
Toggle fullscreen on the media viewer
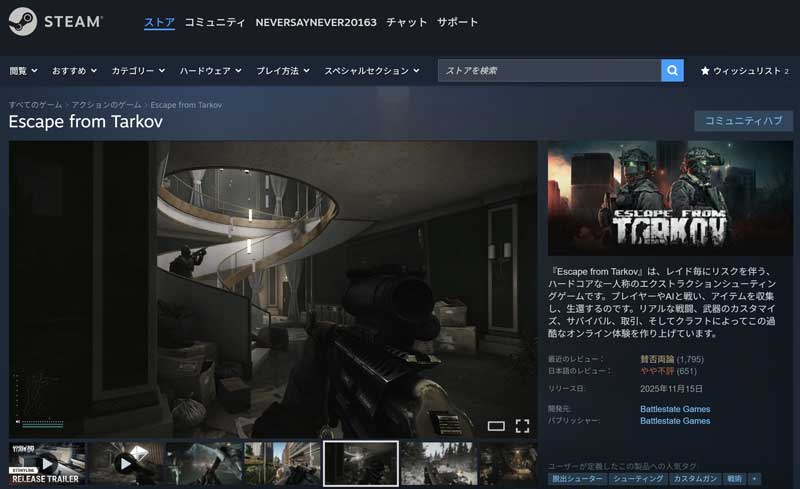tap(522, 426)
